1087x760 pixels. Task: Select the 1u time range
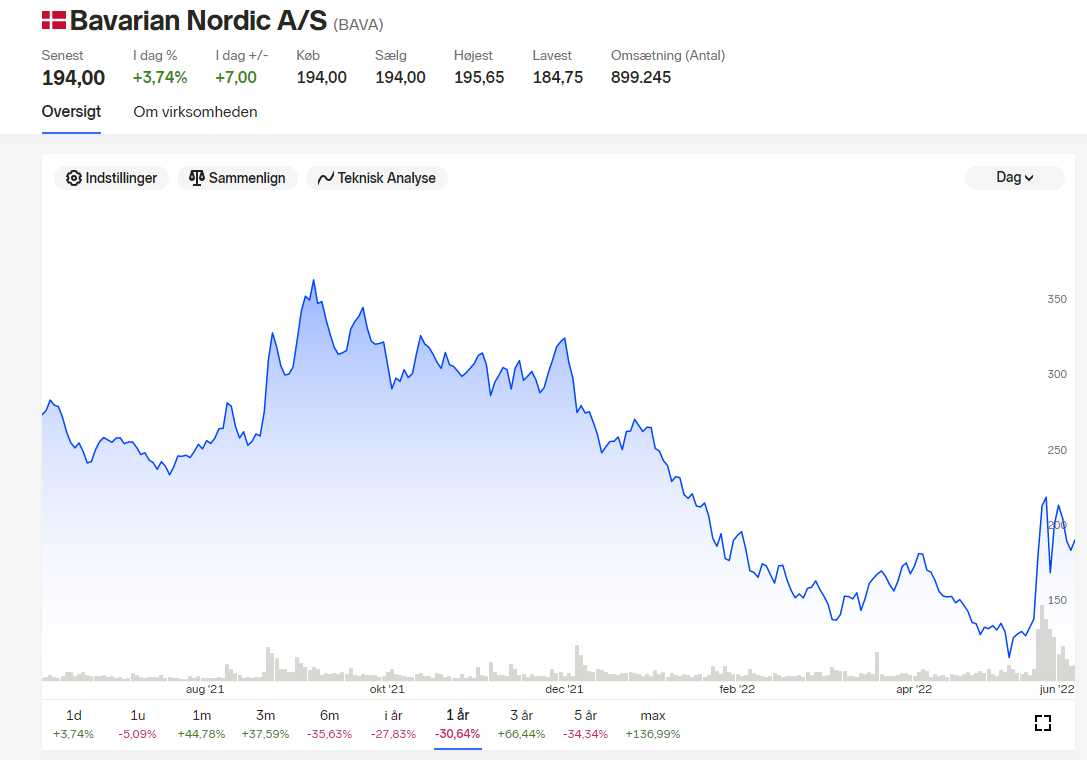[x=137, y=724]
